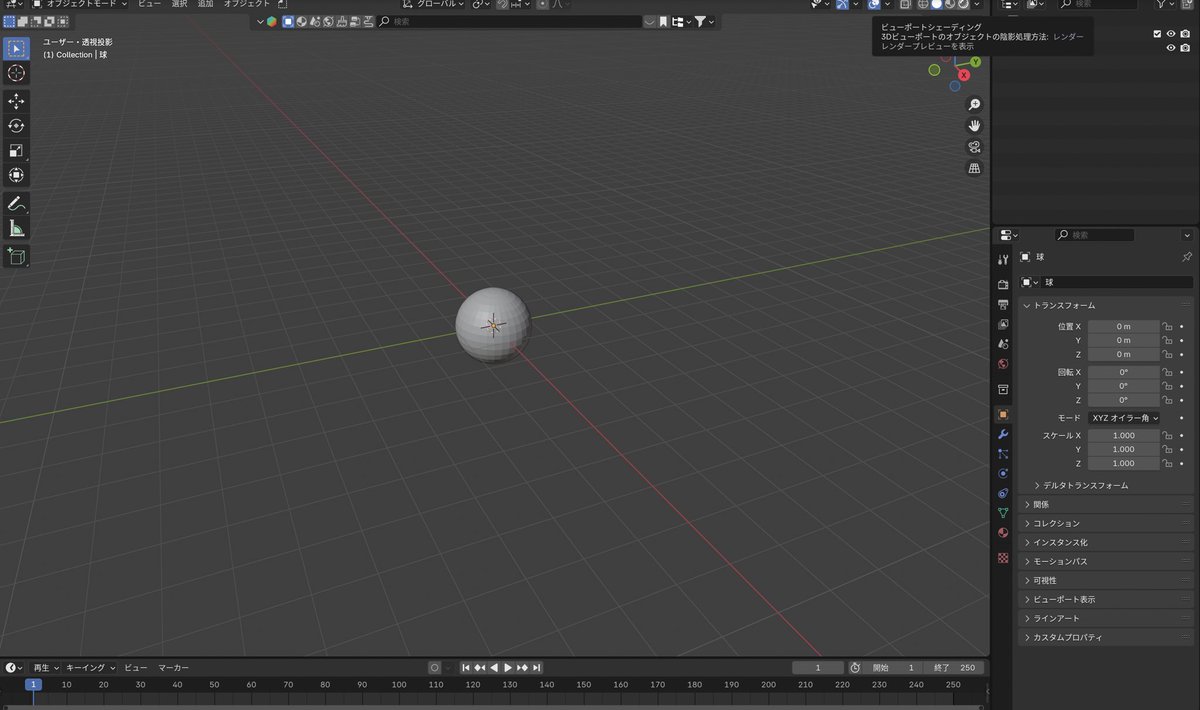Click the 終了 250 end frame field
1200x710 pixels.
(x=955, y=667)
